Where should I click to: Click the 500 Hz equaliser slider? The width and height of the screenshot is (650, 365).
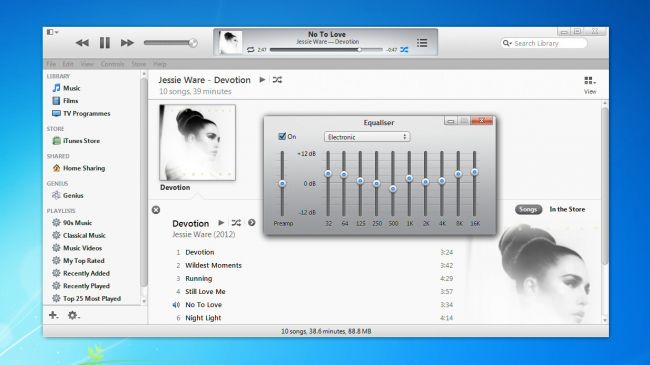coord(393,189)
